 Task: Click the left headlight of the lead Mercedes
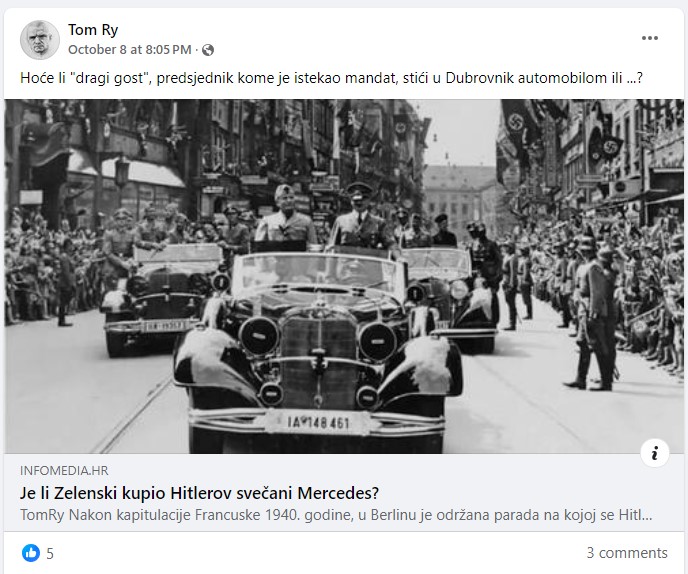259,336
